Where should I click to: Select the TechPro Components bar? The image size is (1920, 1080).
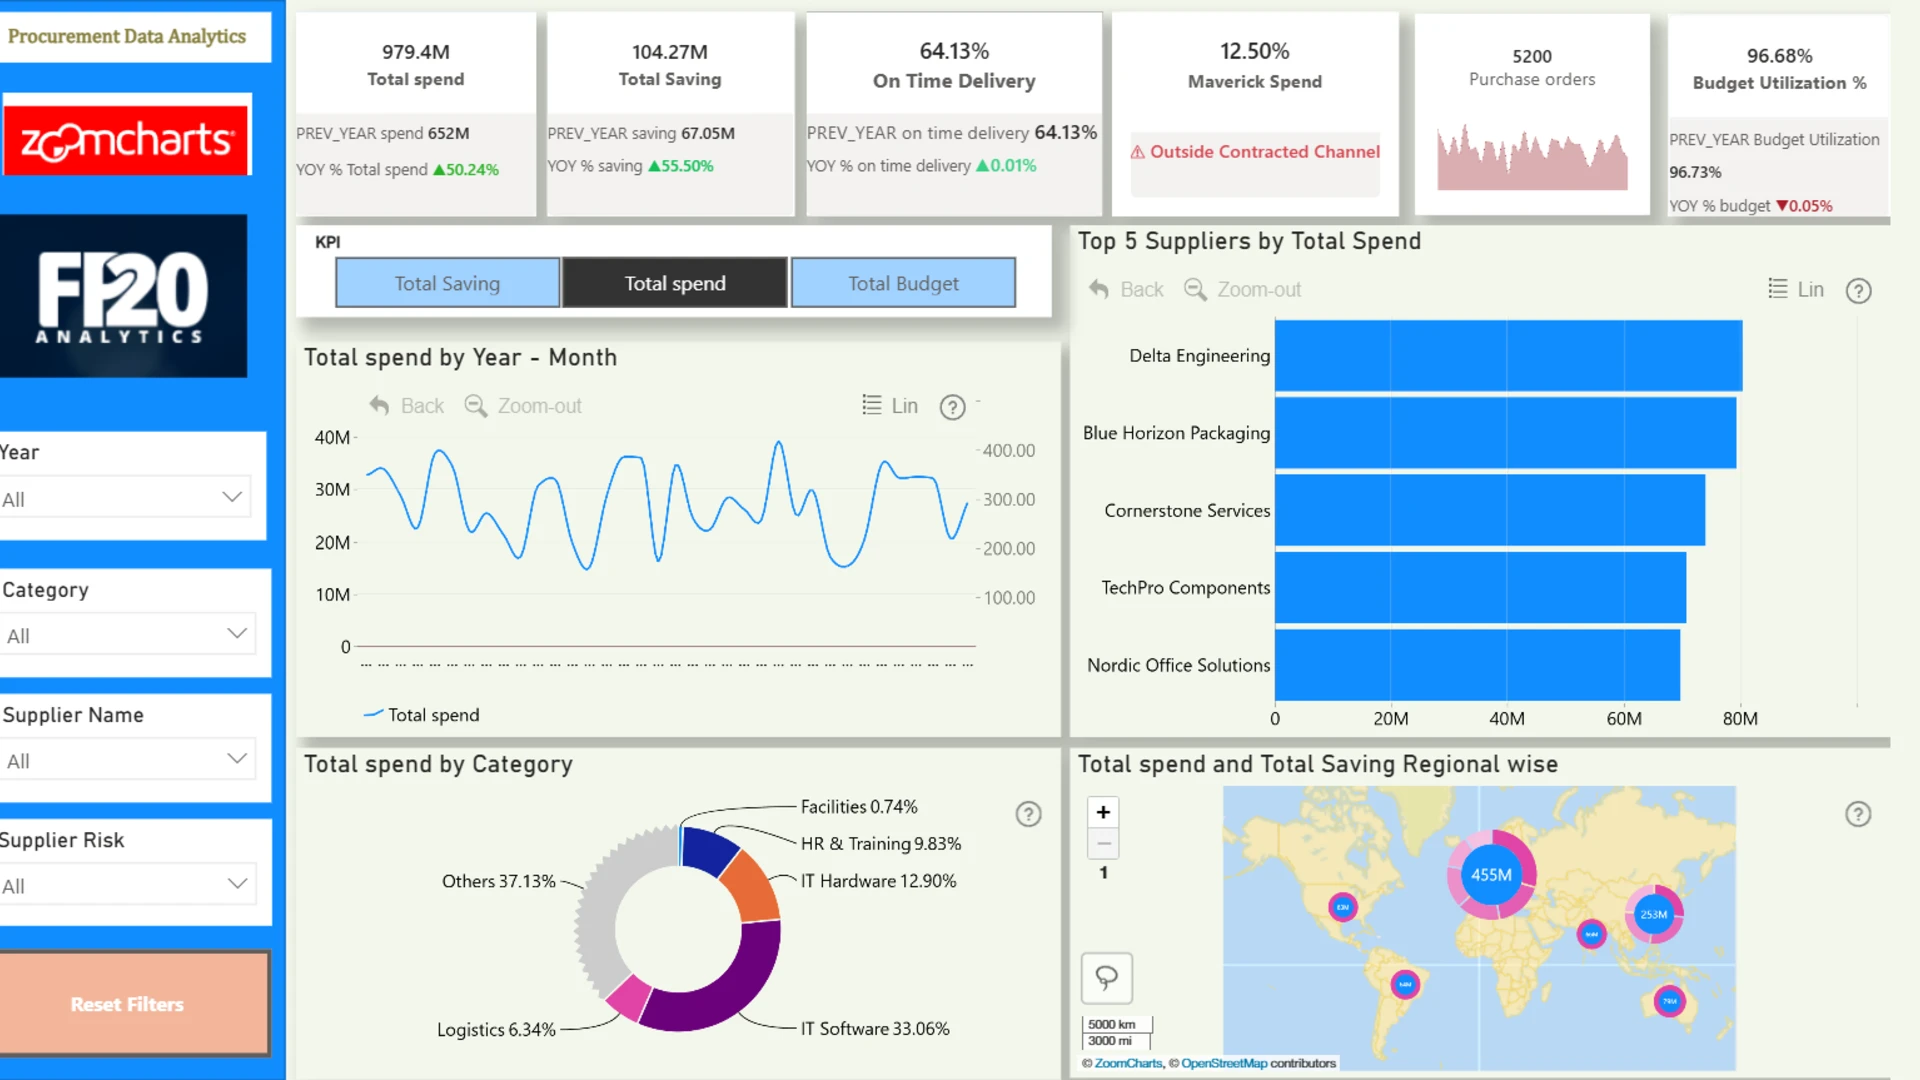coord(1480,587)
